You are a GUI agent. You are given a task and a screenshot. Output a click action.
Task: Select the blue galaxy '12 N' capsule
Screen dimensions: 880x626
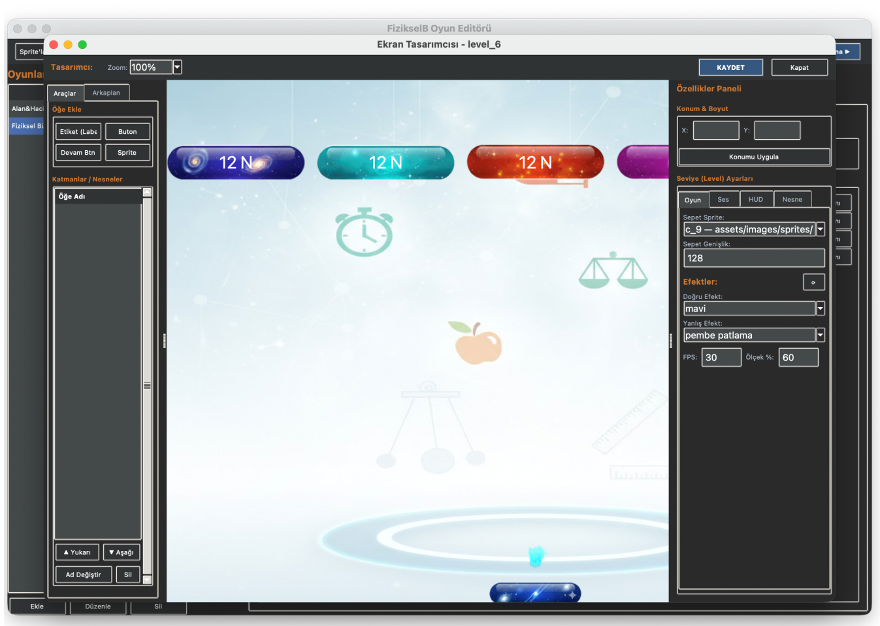click(x=235, y=162)
